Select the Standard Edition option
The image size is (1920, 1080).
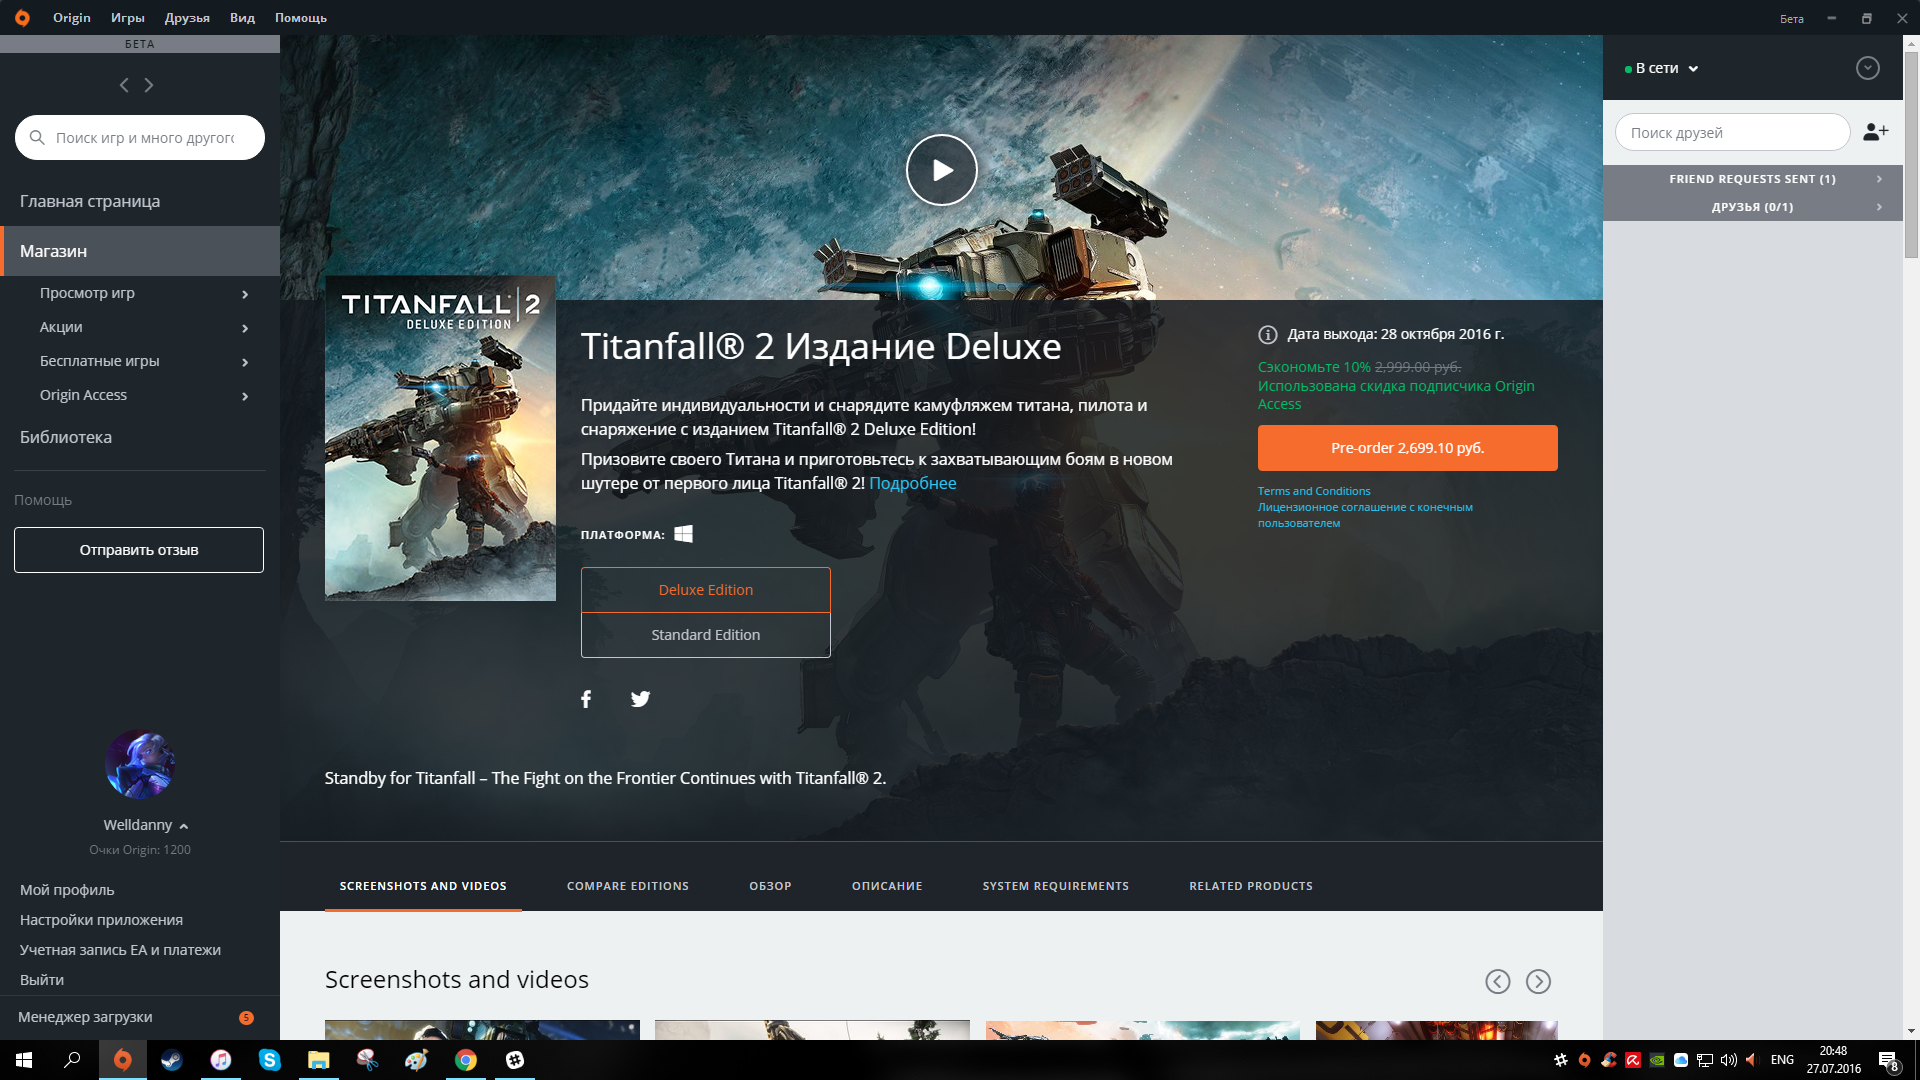706,635
